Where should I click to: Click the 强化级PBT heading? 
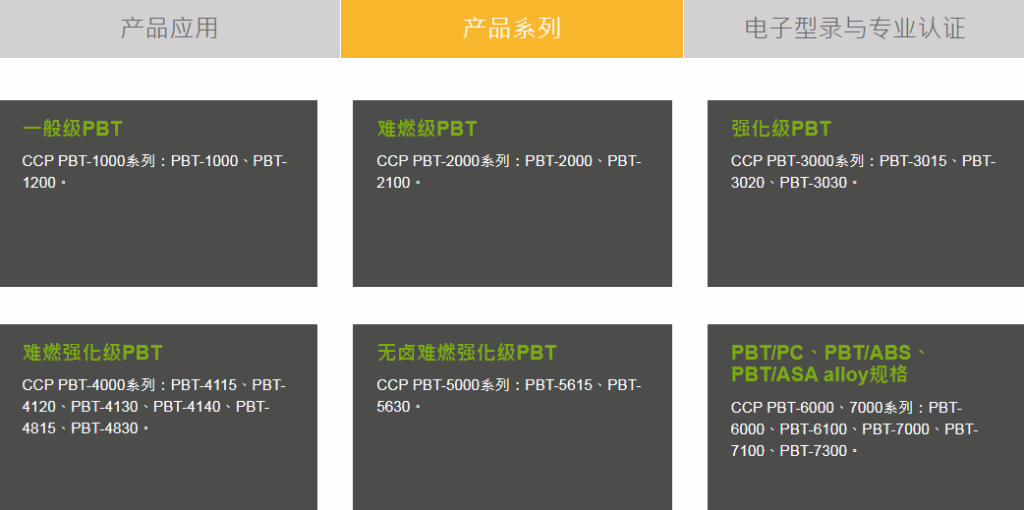[x=781, y=129]
